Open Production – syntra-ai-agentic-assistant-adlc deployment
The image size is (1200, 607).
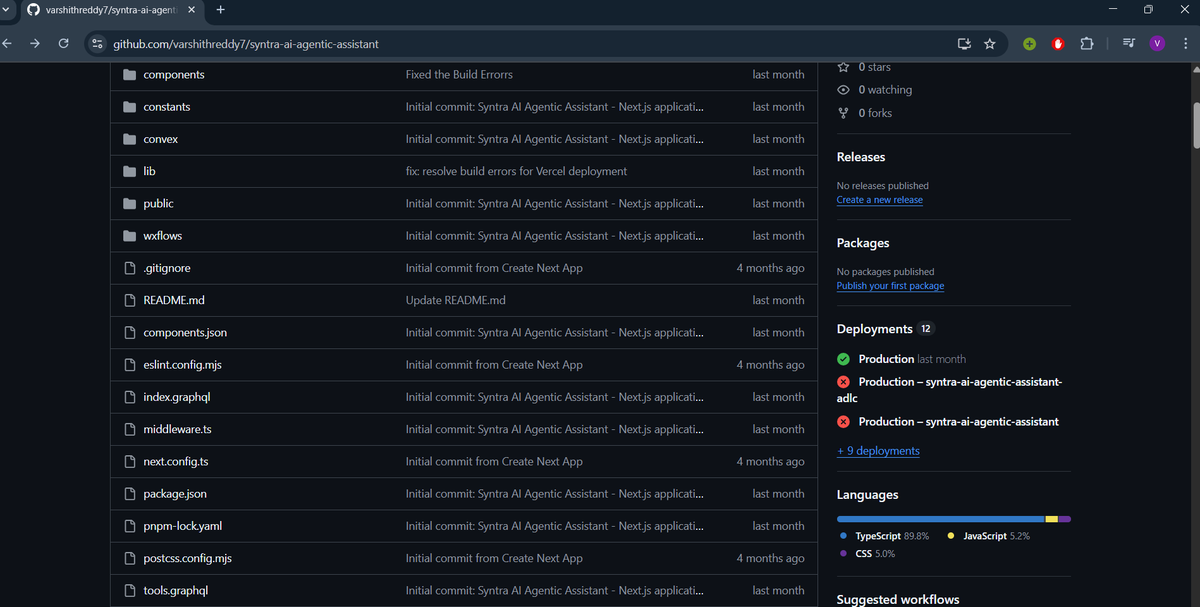point(949,390)
